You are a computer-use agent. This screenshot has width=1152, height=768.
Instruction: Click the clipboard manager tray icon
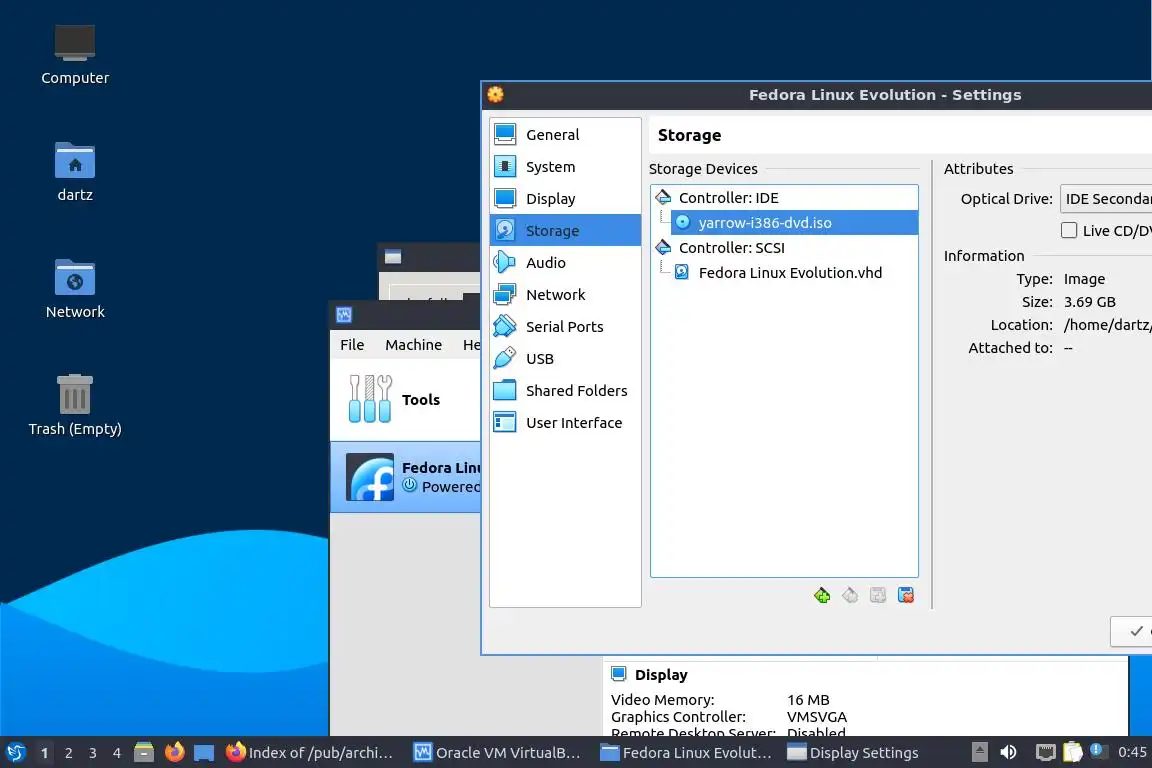tap(1073, 752)
